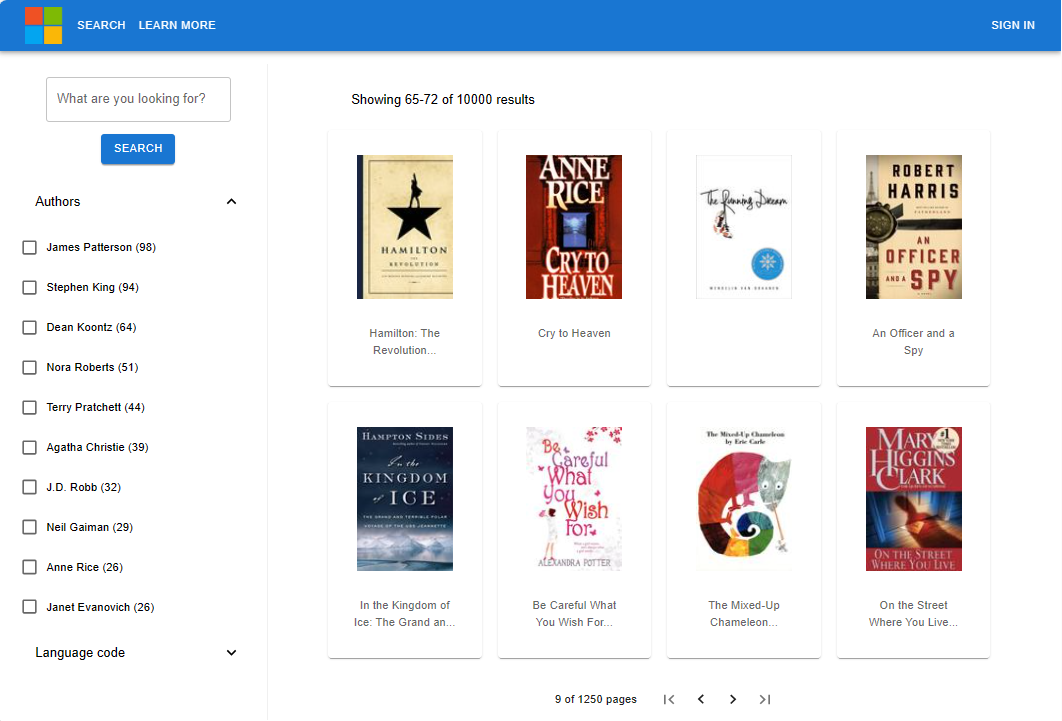Click the SIGN IN link

coord(1013,25)
